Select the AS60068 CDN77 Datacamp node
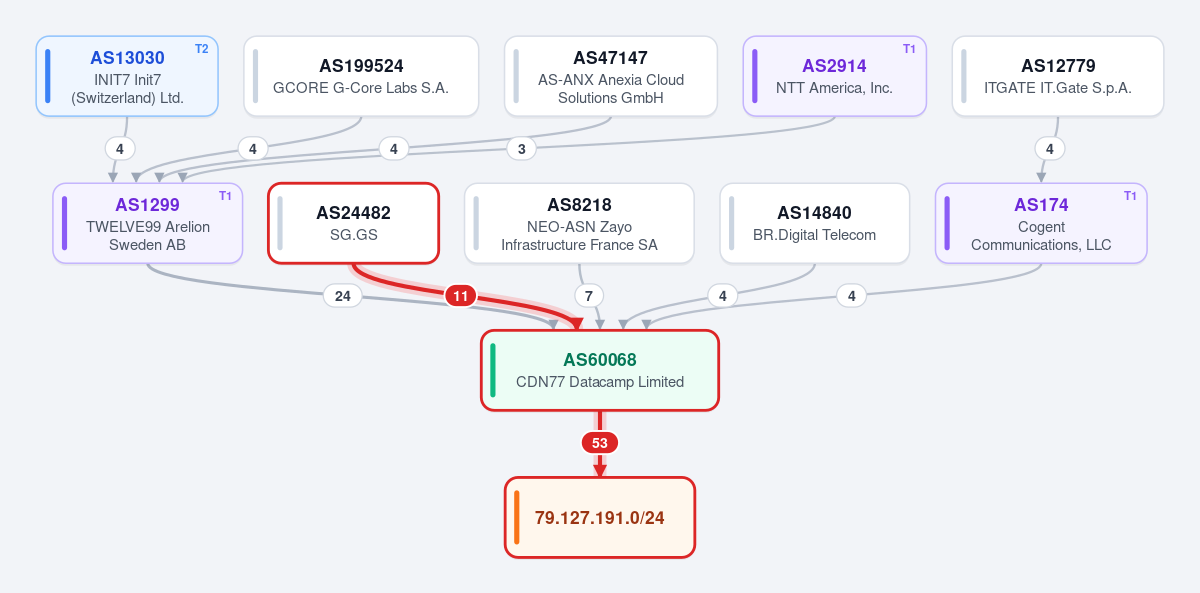This screenshot has width=1200, height=593. coord(600,370)
